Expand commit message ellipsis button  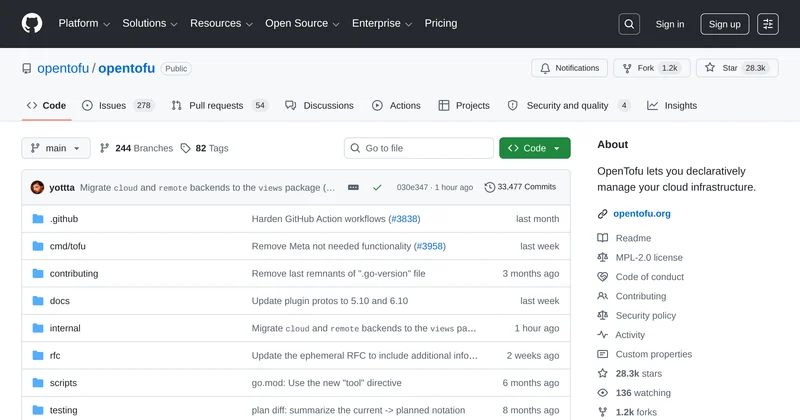point(353,187)
